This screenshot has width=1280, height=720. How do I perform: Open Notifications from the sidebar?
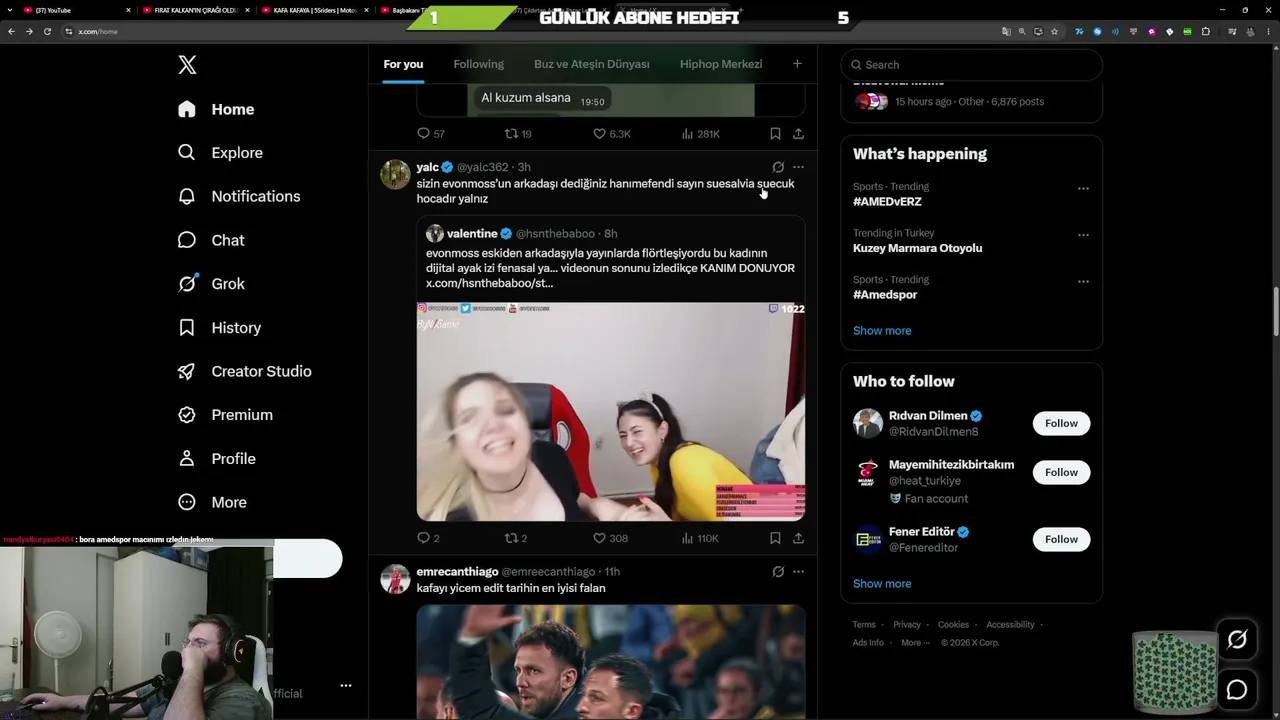point(239,196)
